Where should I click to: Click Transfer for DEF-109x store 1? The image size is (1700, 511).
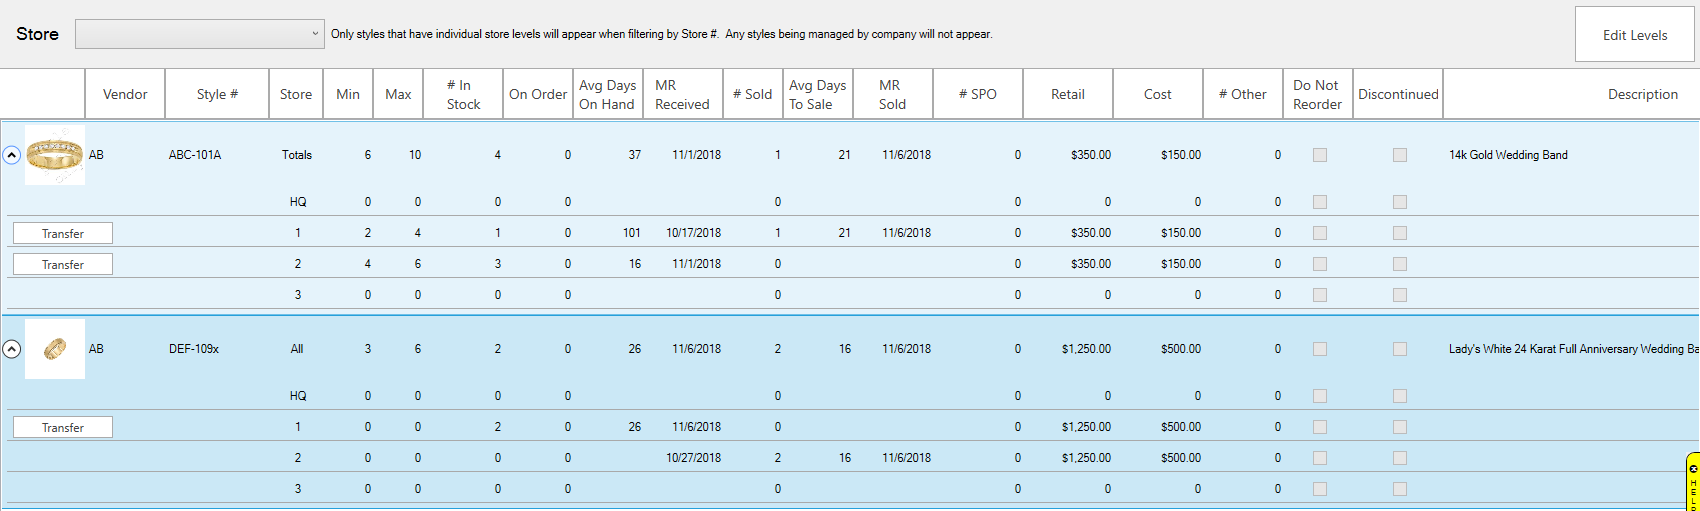coord(63,427)
